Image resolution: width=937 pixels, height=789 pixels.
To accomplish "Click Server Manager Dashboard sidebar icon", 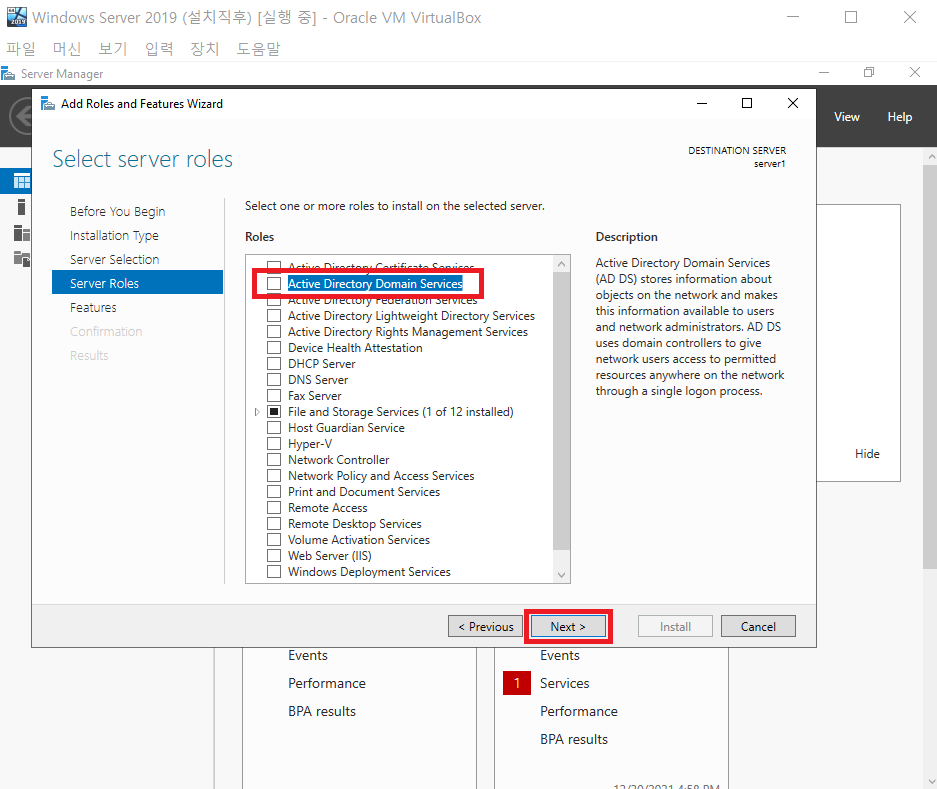I will click(22, 181).
